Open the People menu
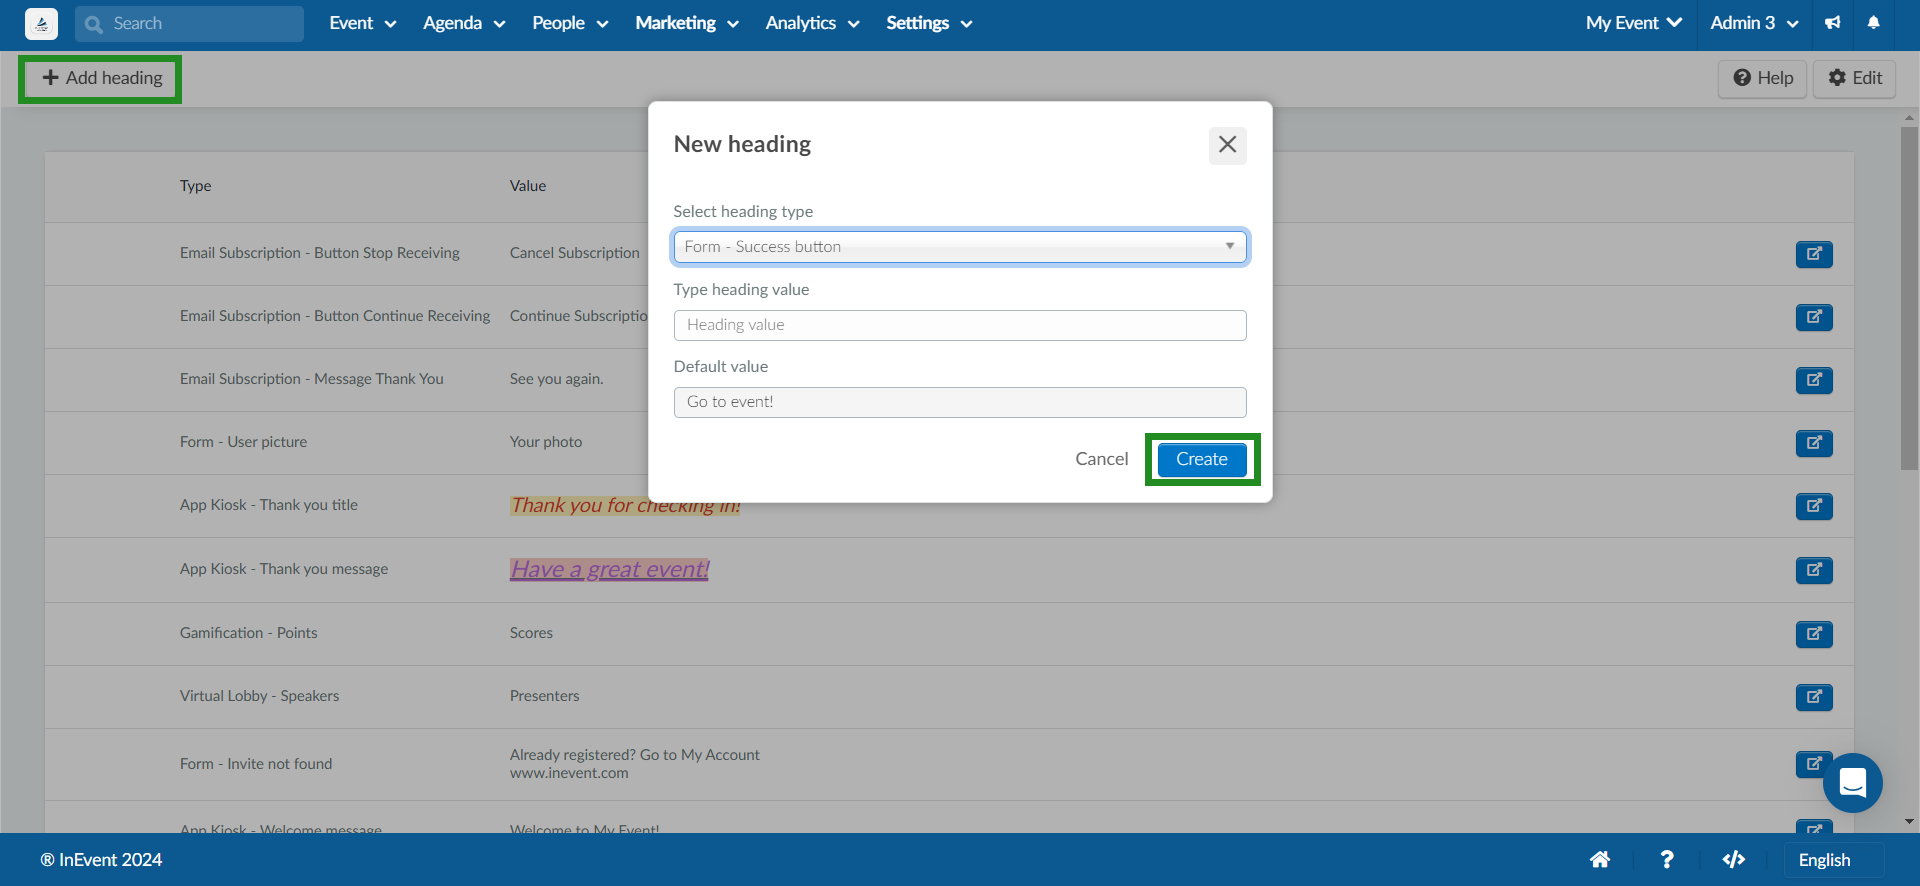 click(570, 23)
